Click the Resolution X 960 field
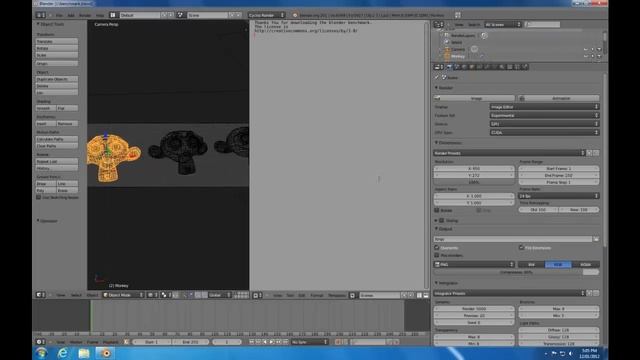 coord(474,169)
